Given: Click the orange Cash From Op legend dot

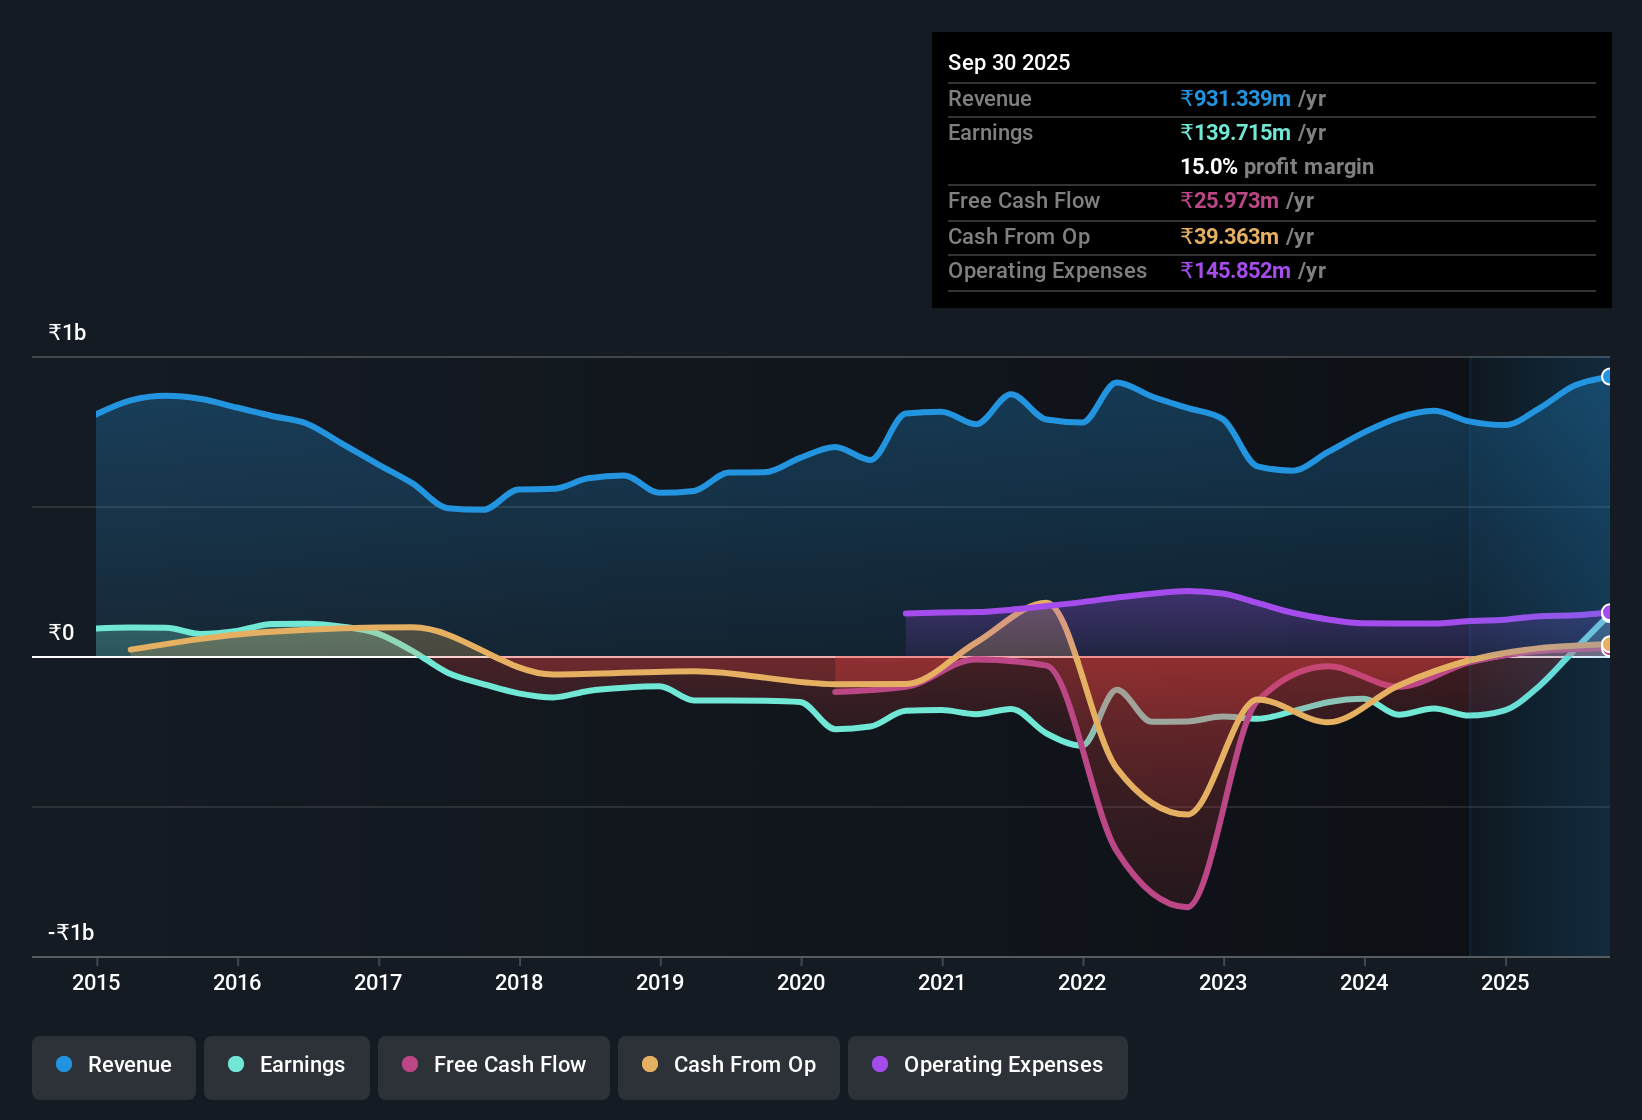Looking at the screenshot, I should coord(649,1065).
